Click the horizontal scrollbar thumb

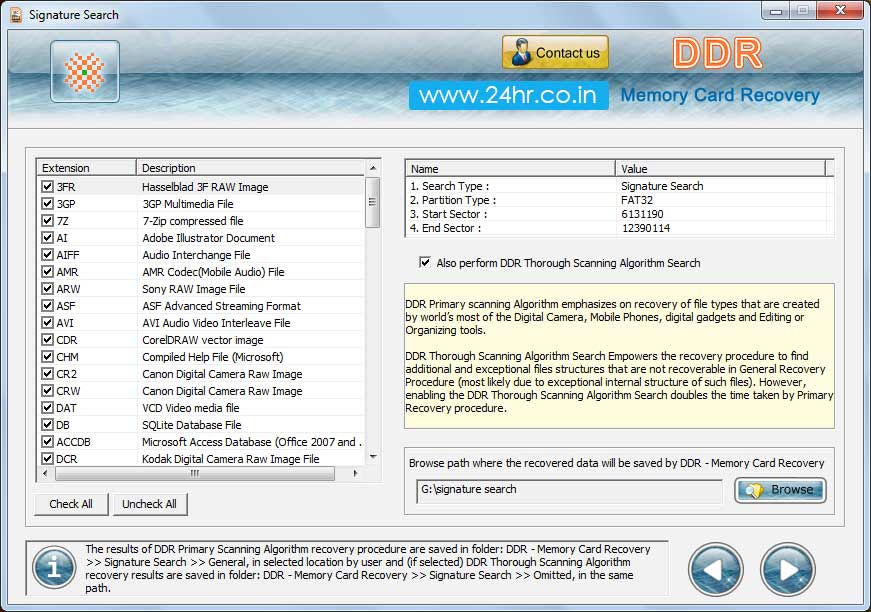[195, 473]
